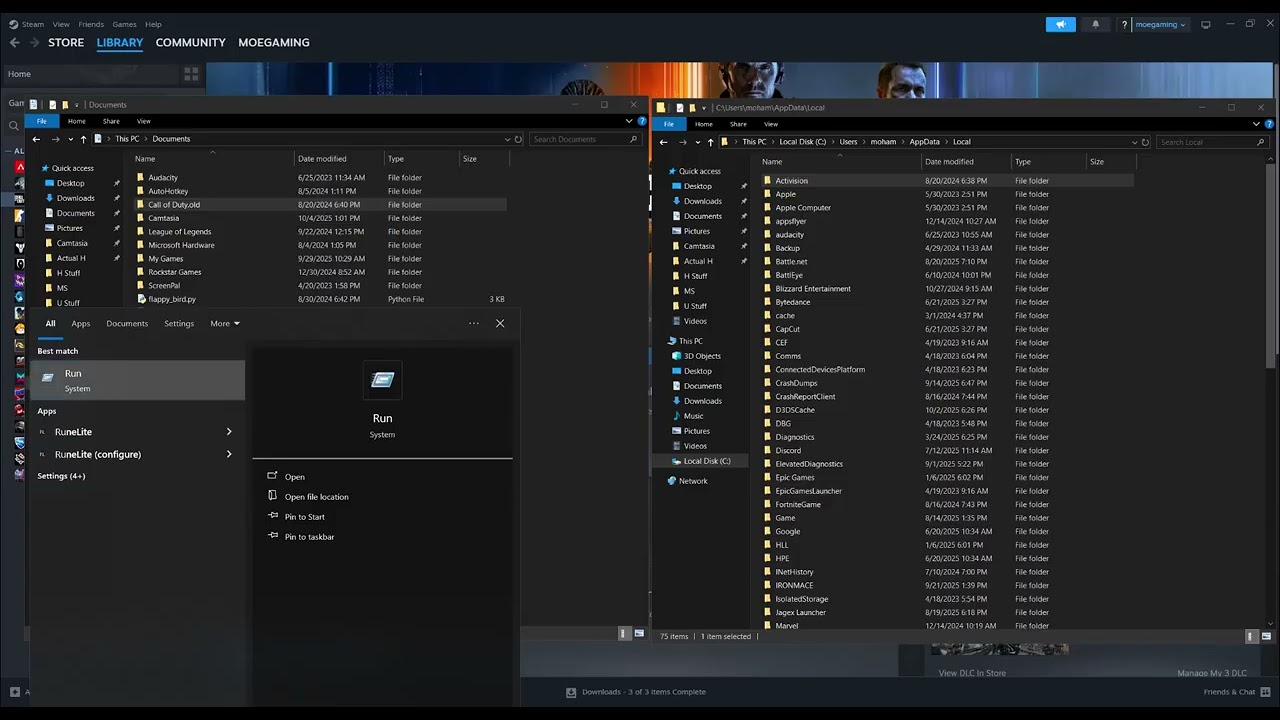Open Steam notifications bell
Viewport: 1280px width, 720px height.
(1095, 24)
